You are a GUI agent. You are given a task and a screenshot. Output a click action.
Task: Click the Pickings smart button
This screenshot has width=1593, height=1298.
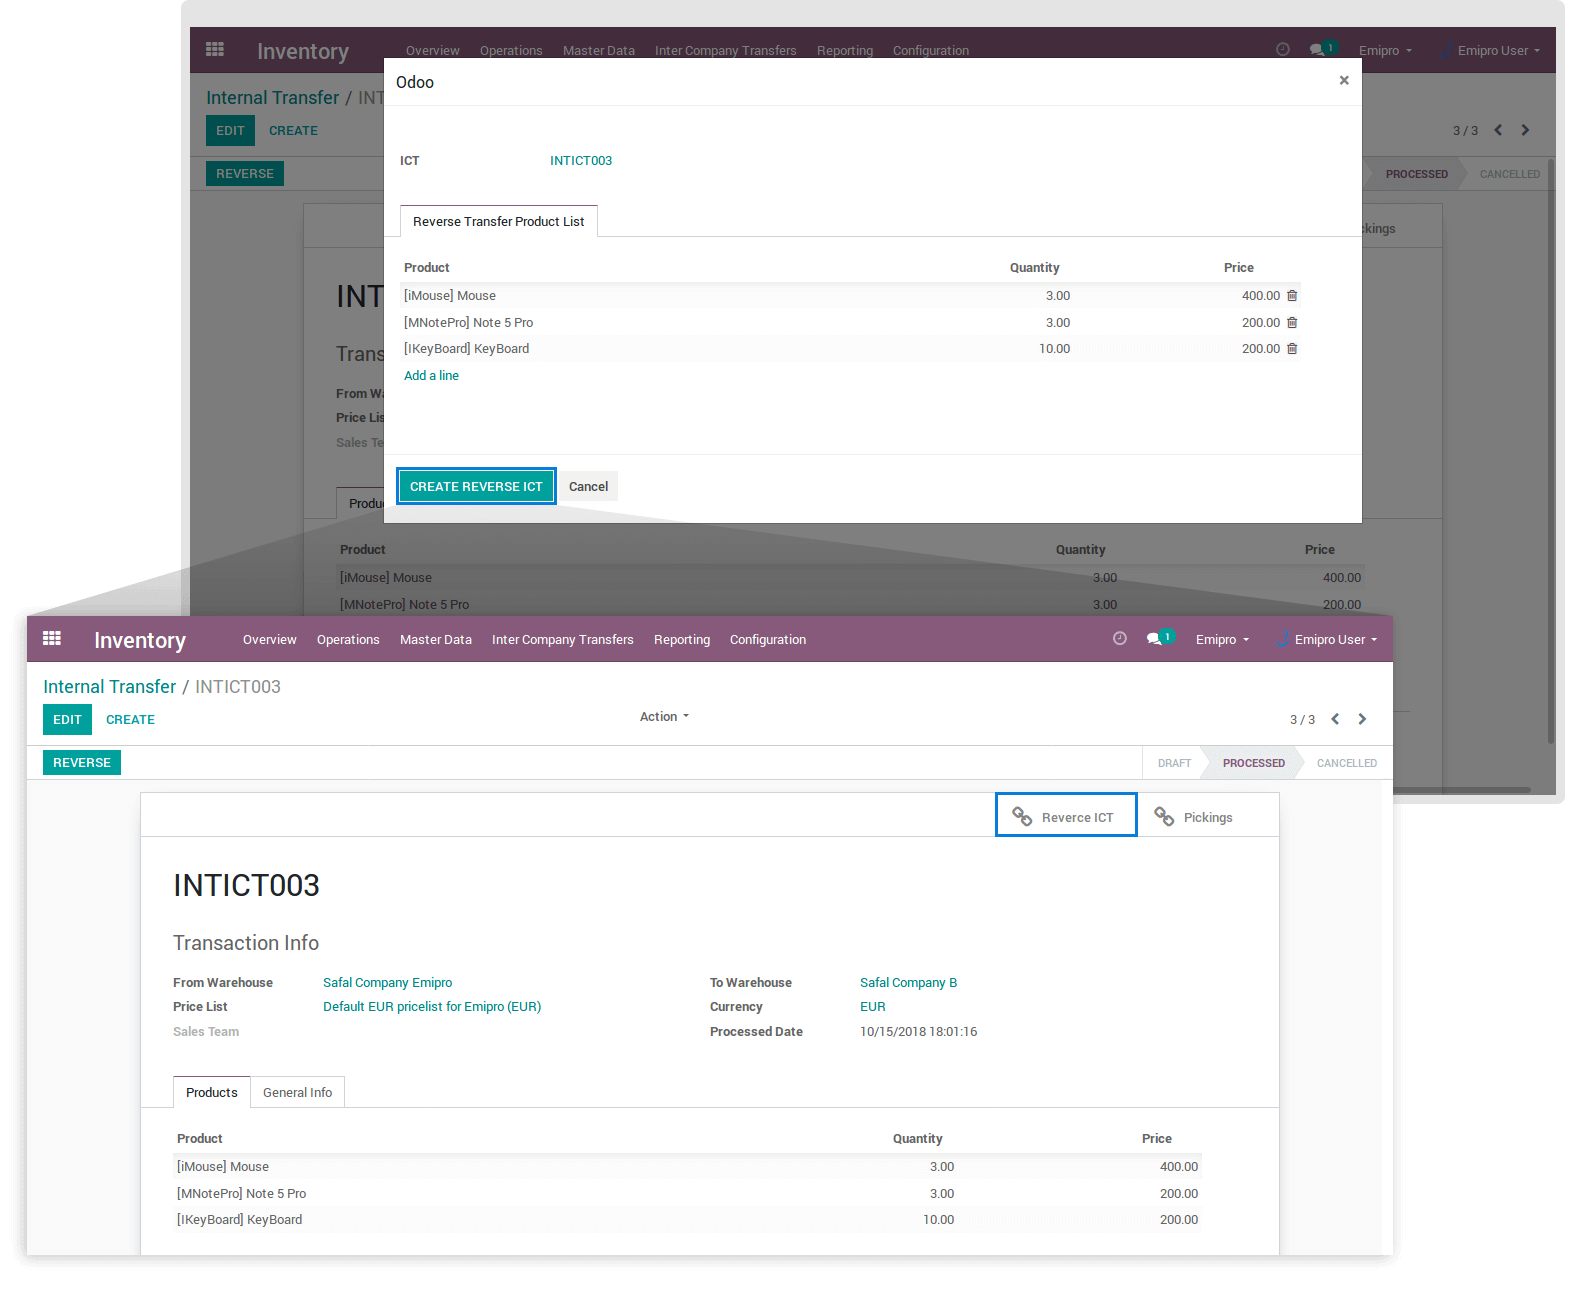tap(1194, 817)
